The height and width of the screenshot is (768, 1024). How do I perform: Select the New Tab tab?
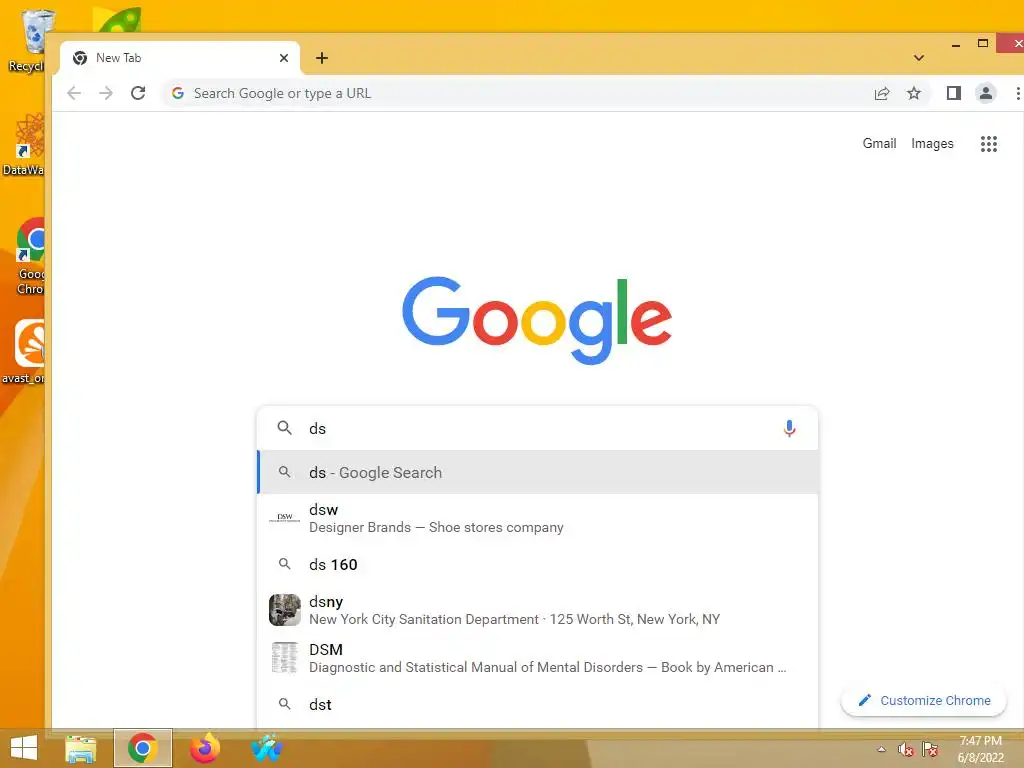coord(180,58)
